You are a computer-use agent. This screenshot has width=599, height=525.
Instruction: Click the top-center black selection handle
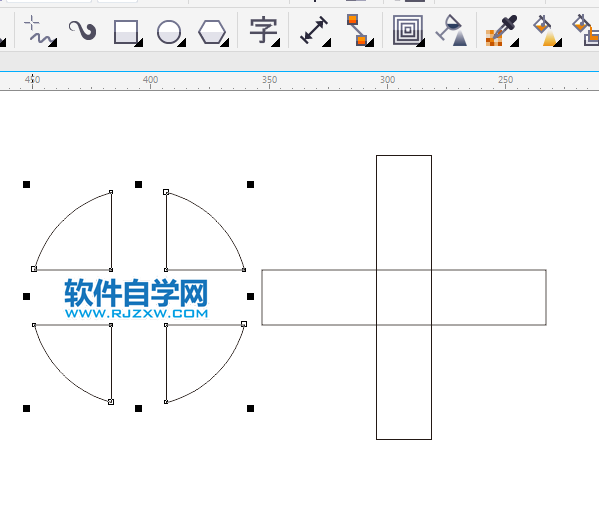[138, 185]
